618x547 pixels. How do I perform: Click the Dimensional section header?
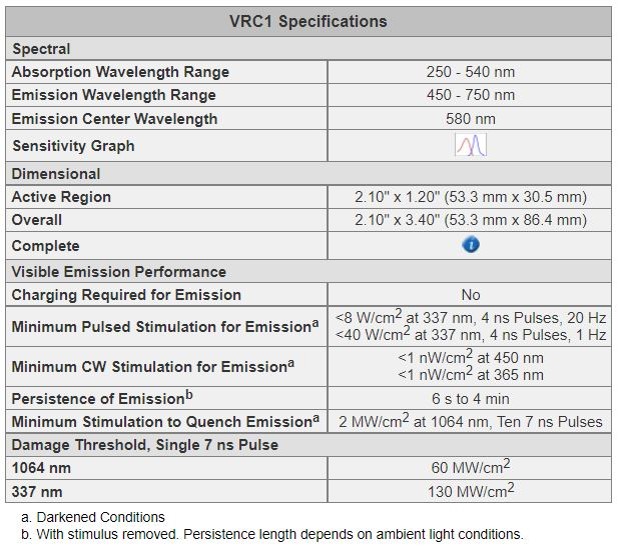(308, 174)
